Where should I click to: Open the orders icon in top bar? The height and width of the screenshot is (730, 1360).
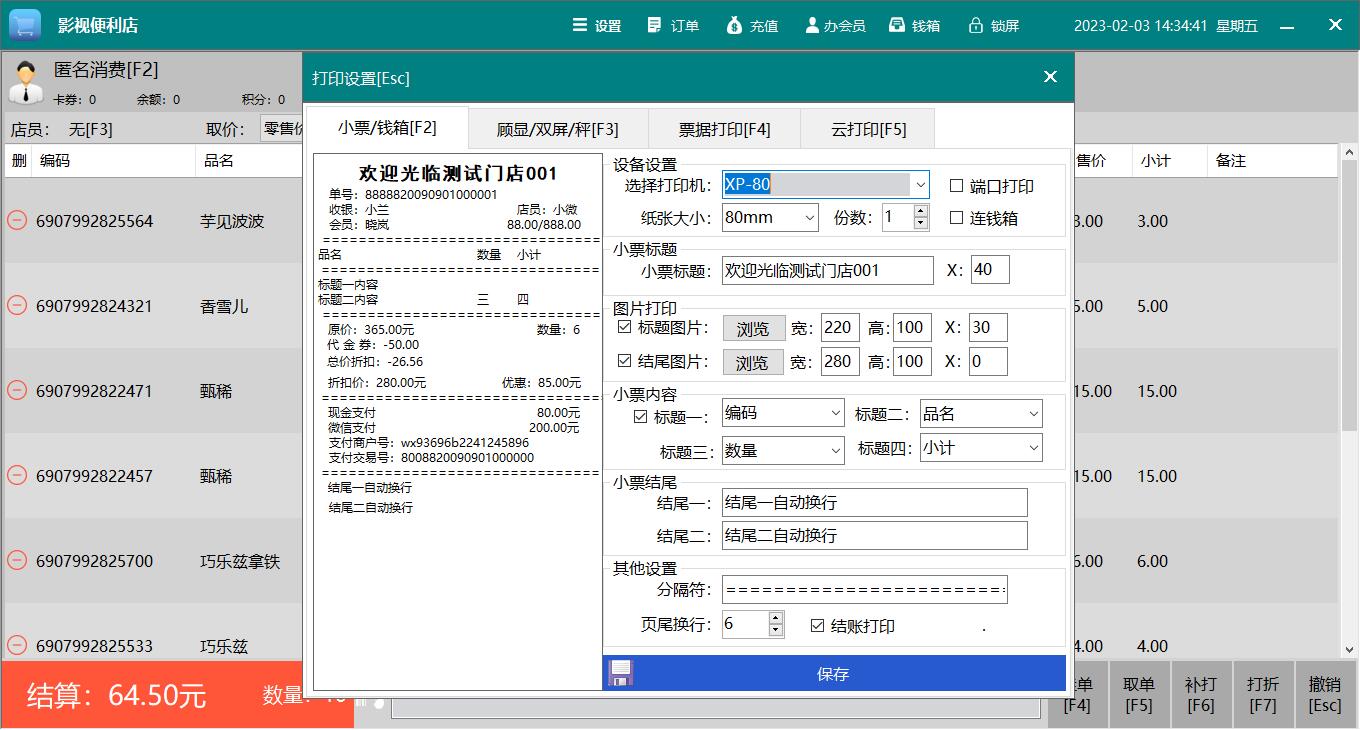(655, 25)
